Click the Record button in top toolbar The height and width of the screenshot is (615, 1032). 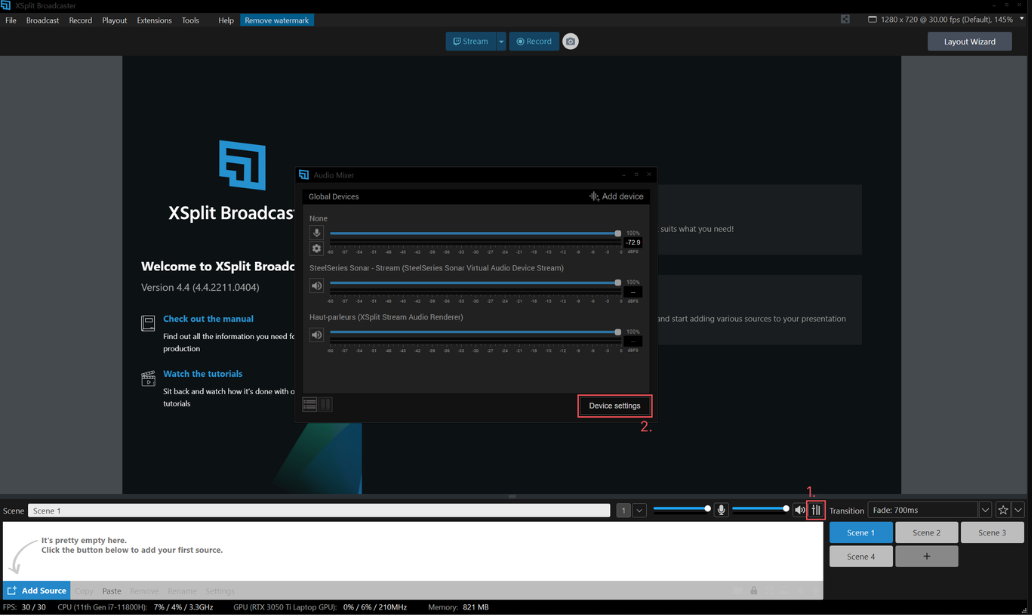[534, 41]
